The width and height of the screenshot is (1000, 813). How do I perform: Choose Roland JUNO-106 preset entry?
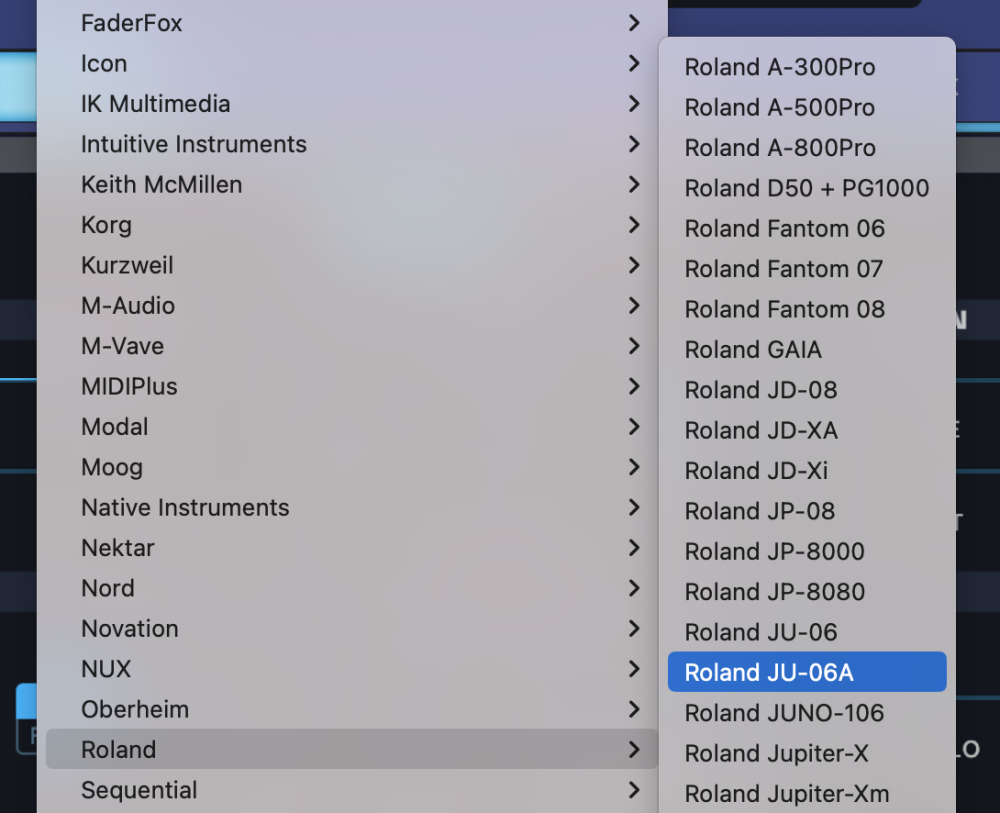tap(784, 713)
